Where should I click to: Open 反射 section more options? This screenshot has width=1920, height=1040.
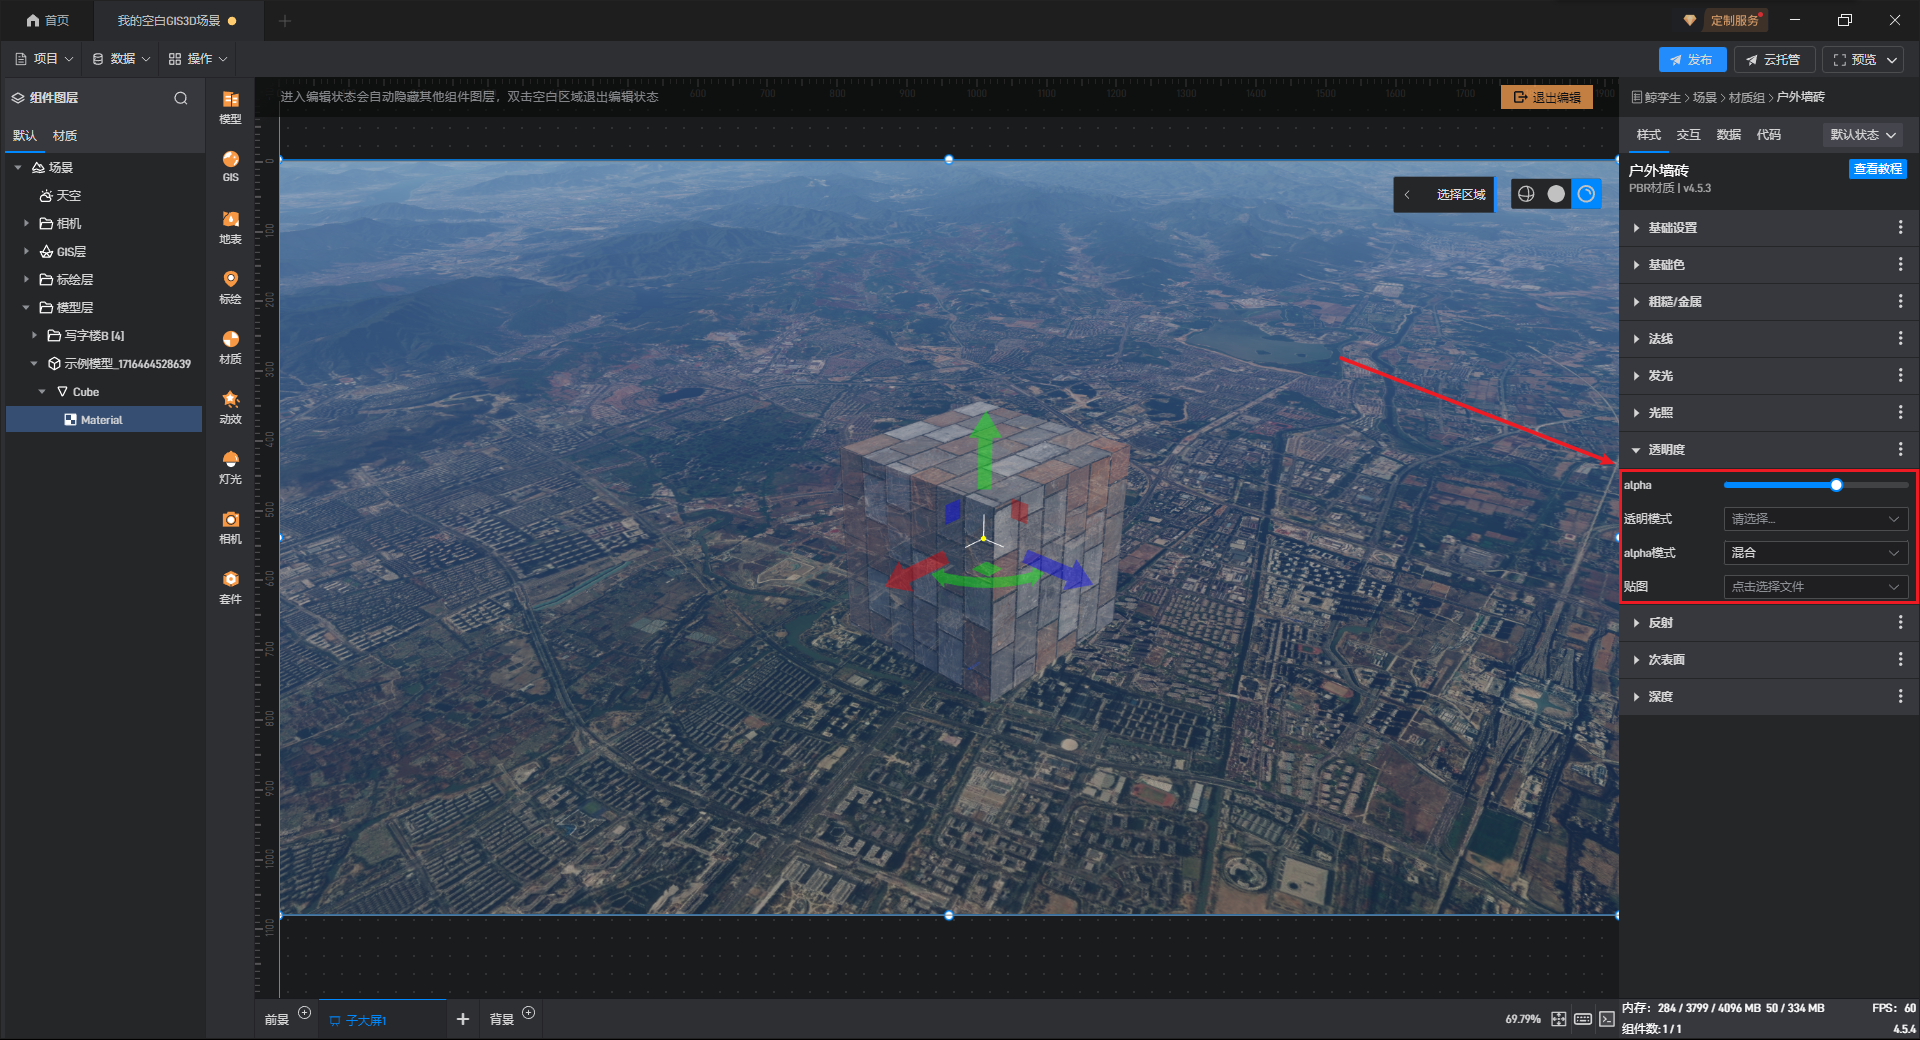pos(1900,623)
